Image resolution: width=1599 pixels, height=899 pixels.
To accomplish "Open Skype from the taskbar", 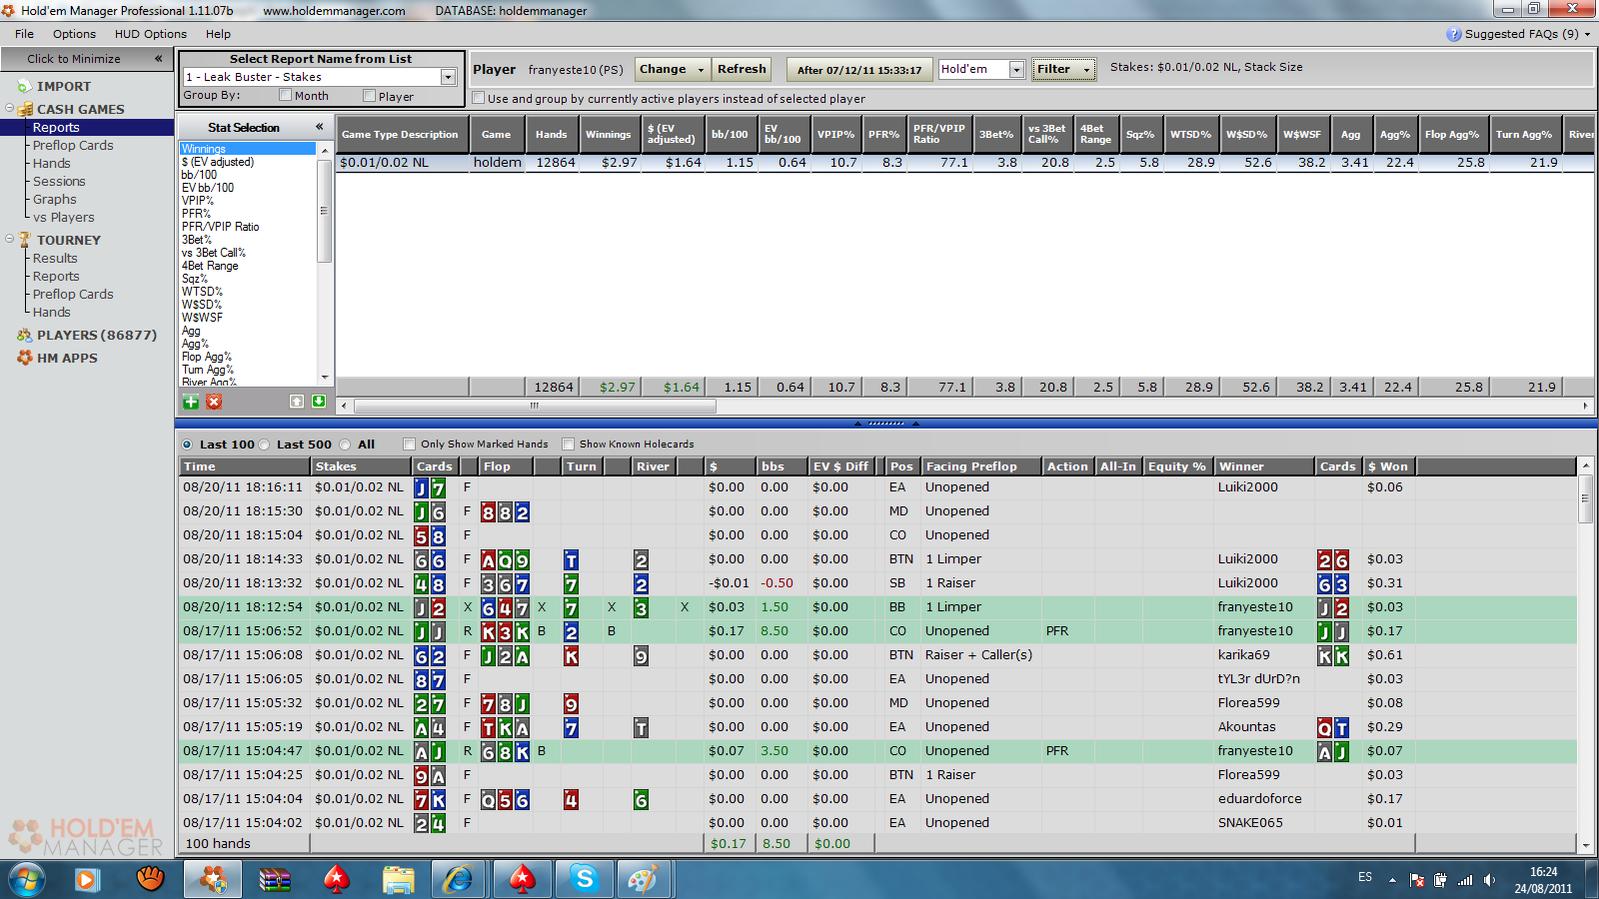I will 584,879.
